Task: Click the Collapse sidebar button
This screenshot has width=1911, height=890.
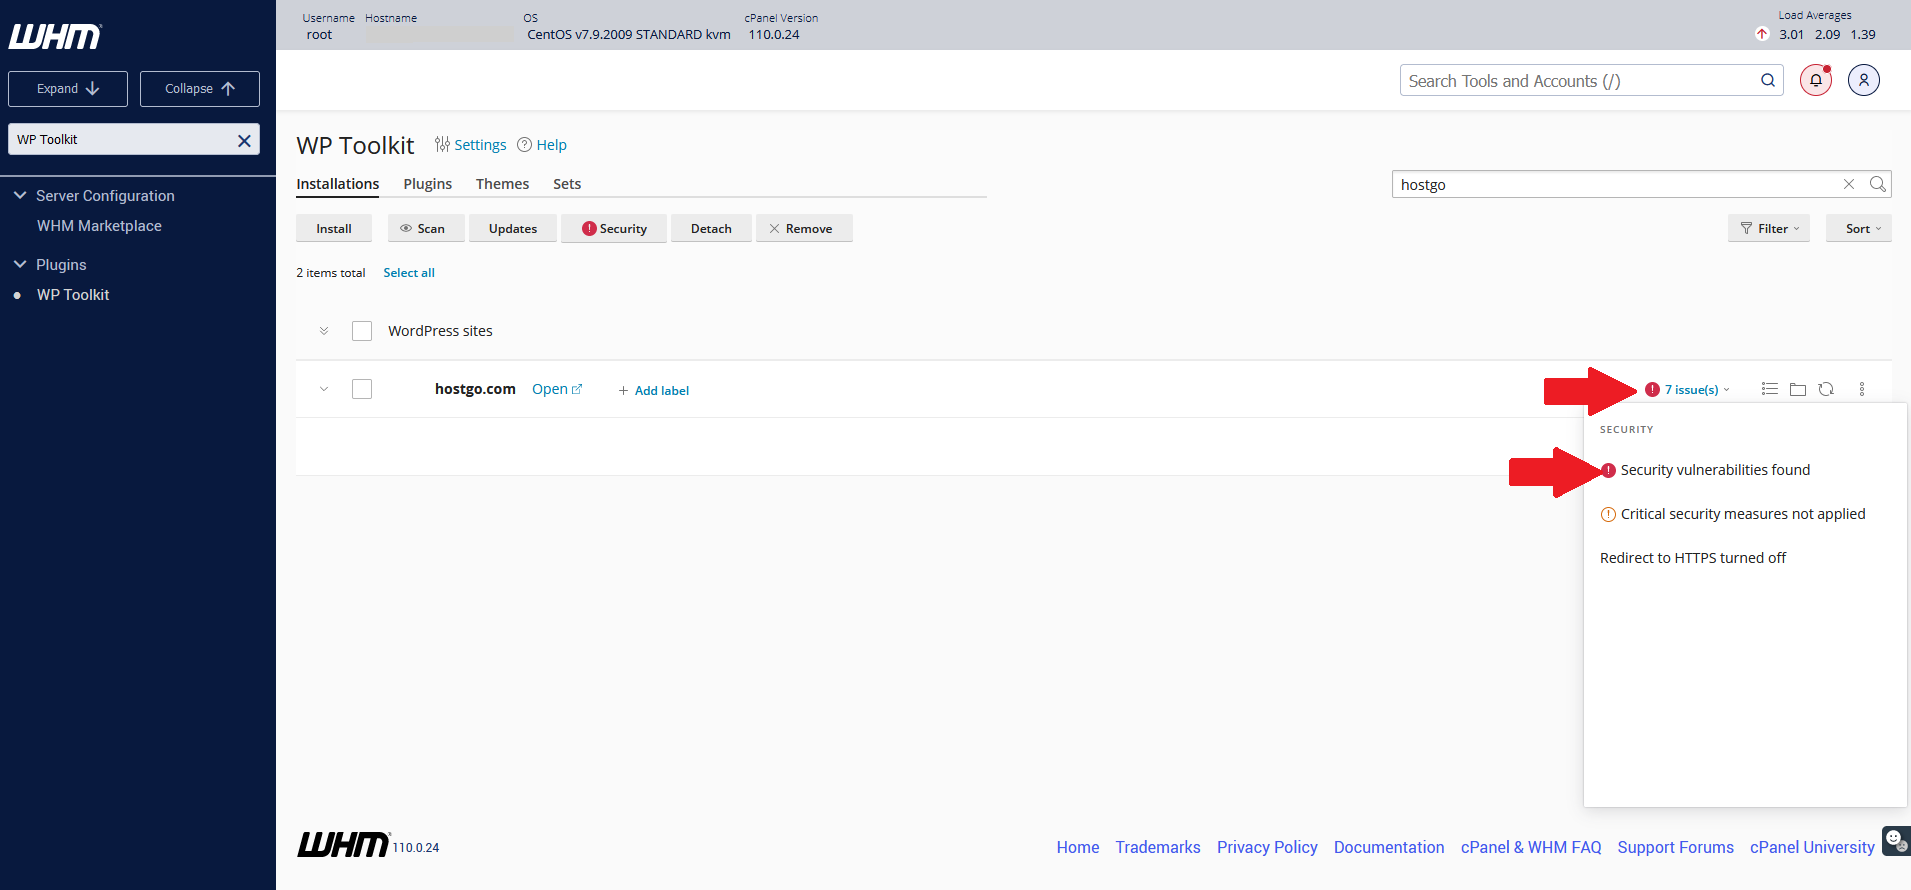Action: coord(200,89)
